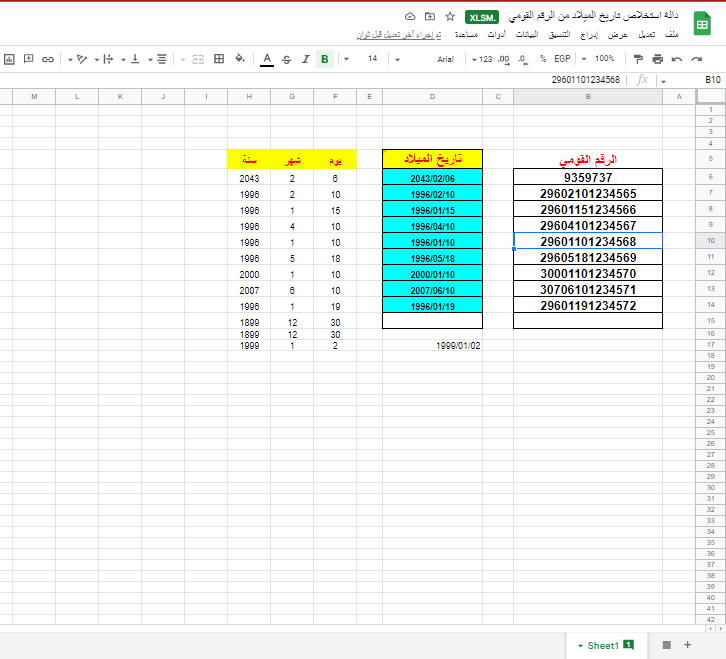Select the paint format tool
Image resolution: width=726 pixels, height=659 pixels.
[638, 59]
